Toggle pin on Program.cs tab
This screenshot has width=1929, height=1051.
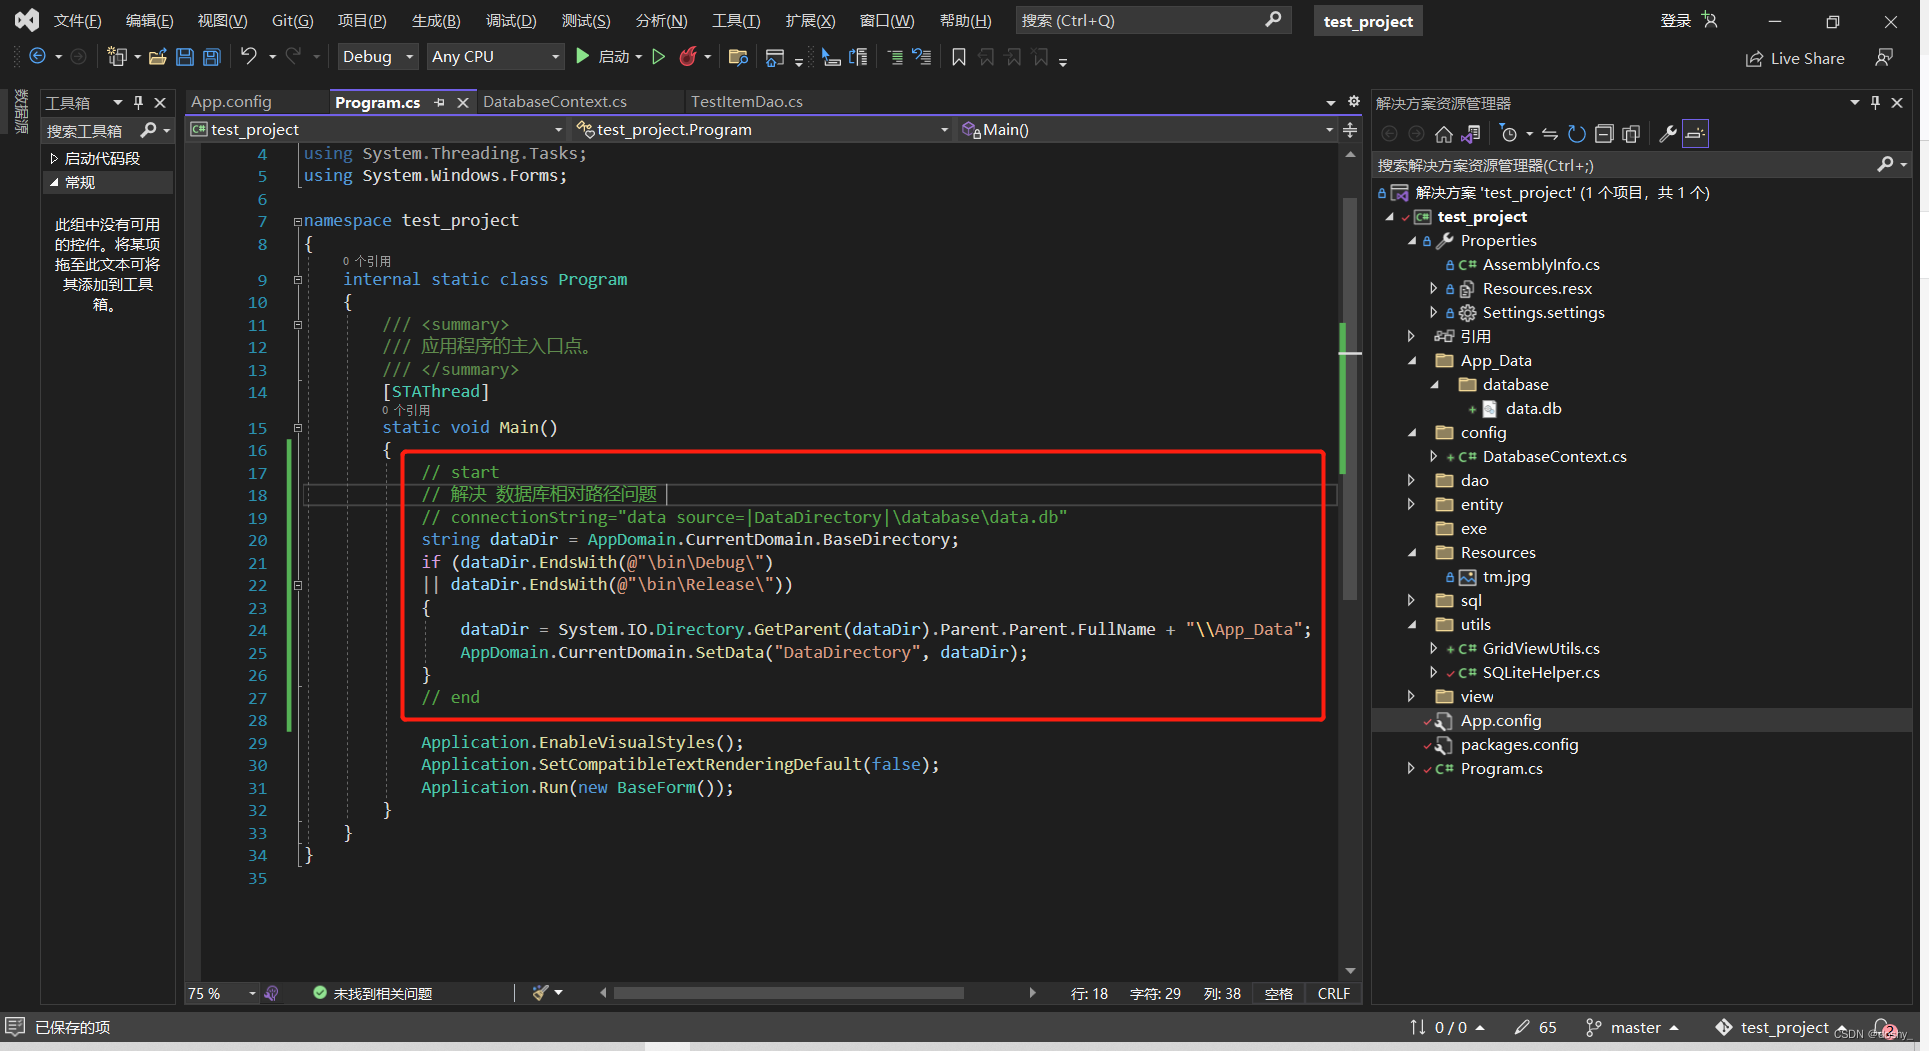coord(440,102)
